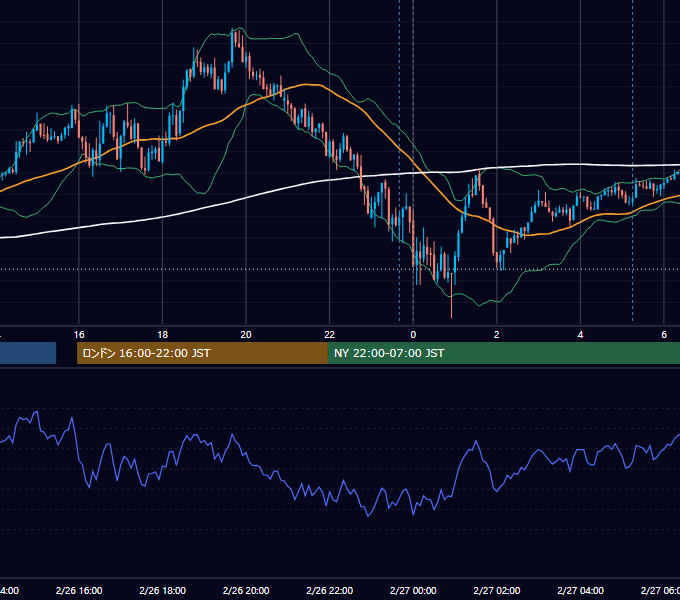Click the 6 hour label on chart axis

click(x=664, y=335)
